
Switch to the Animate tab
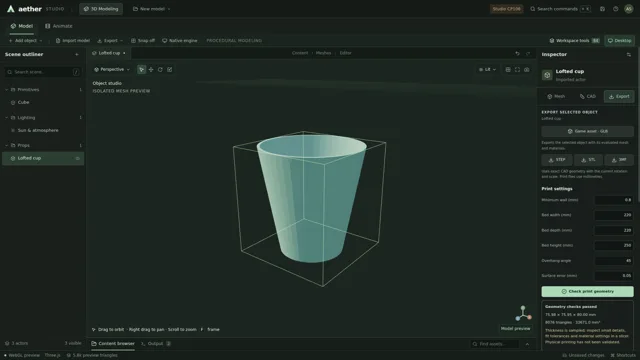[58, 26]
